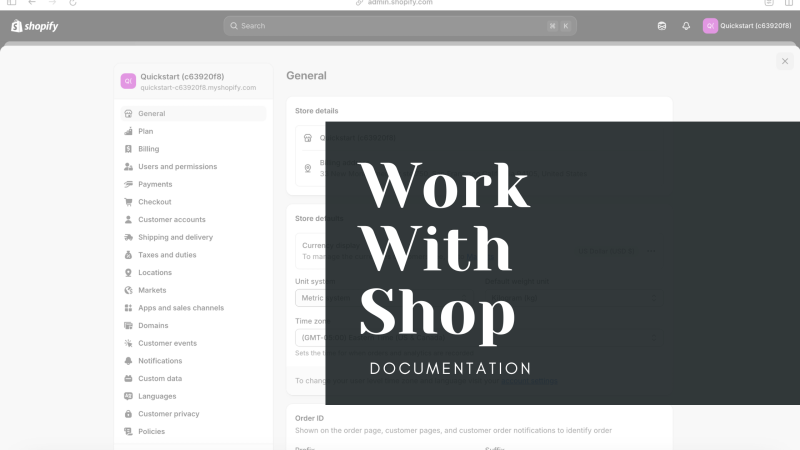Screen dimensions: 800x450
Task: Click the Payments card icon
Action: coord(128,184)
